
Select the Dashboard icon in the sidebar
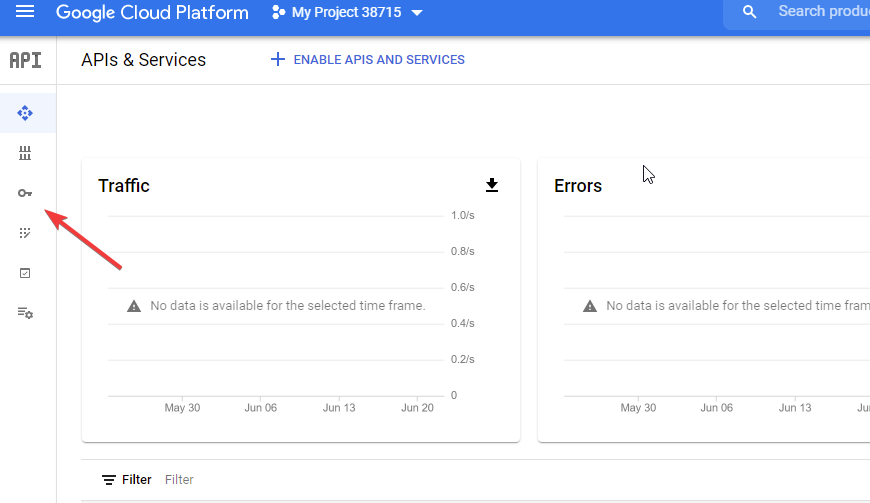tap(26, 113)
